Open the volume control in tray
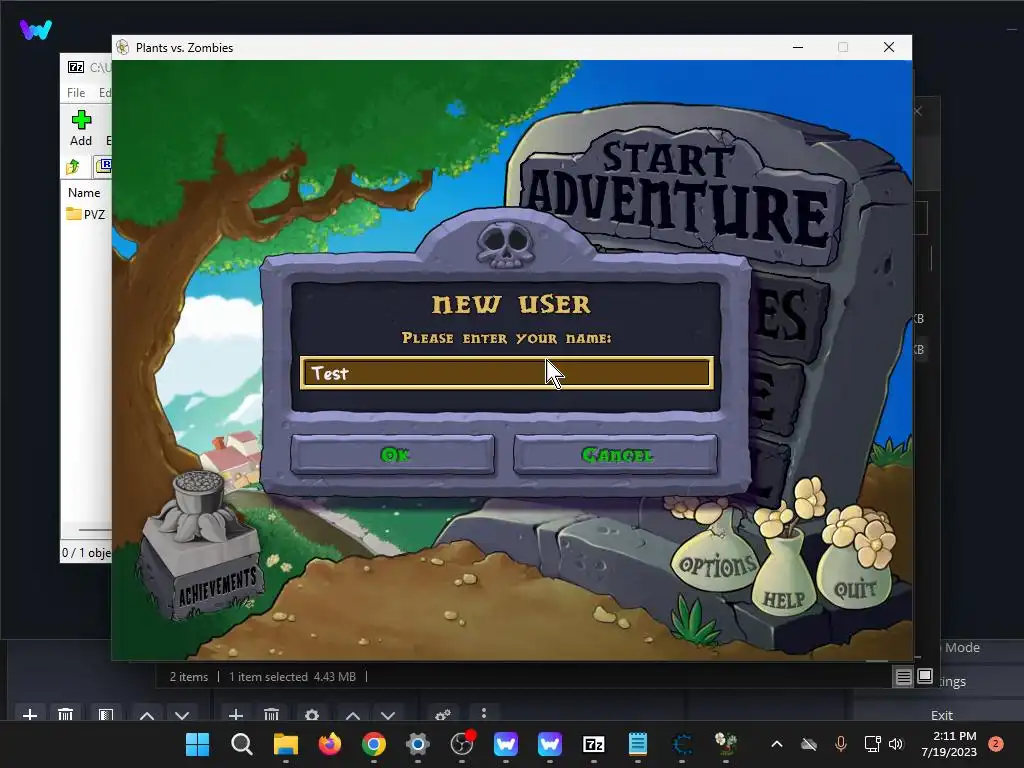 click(896, 744)
